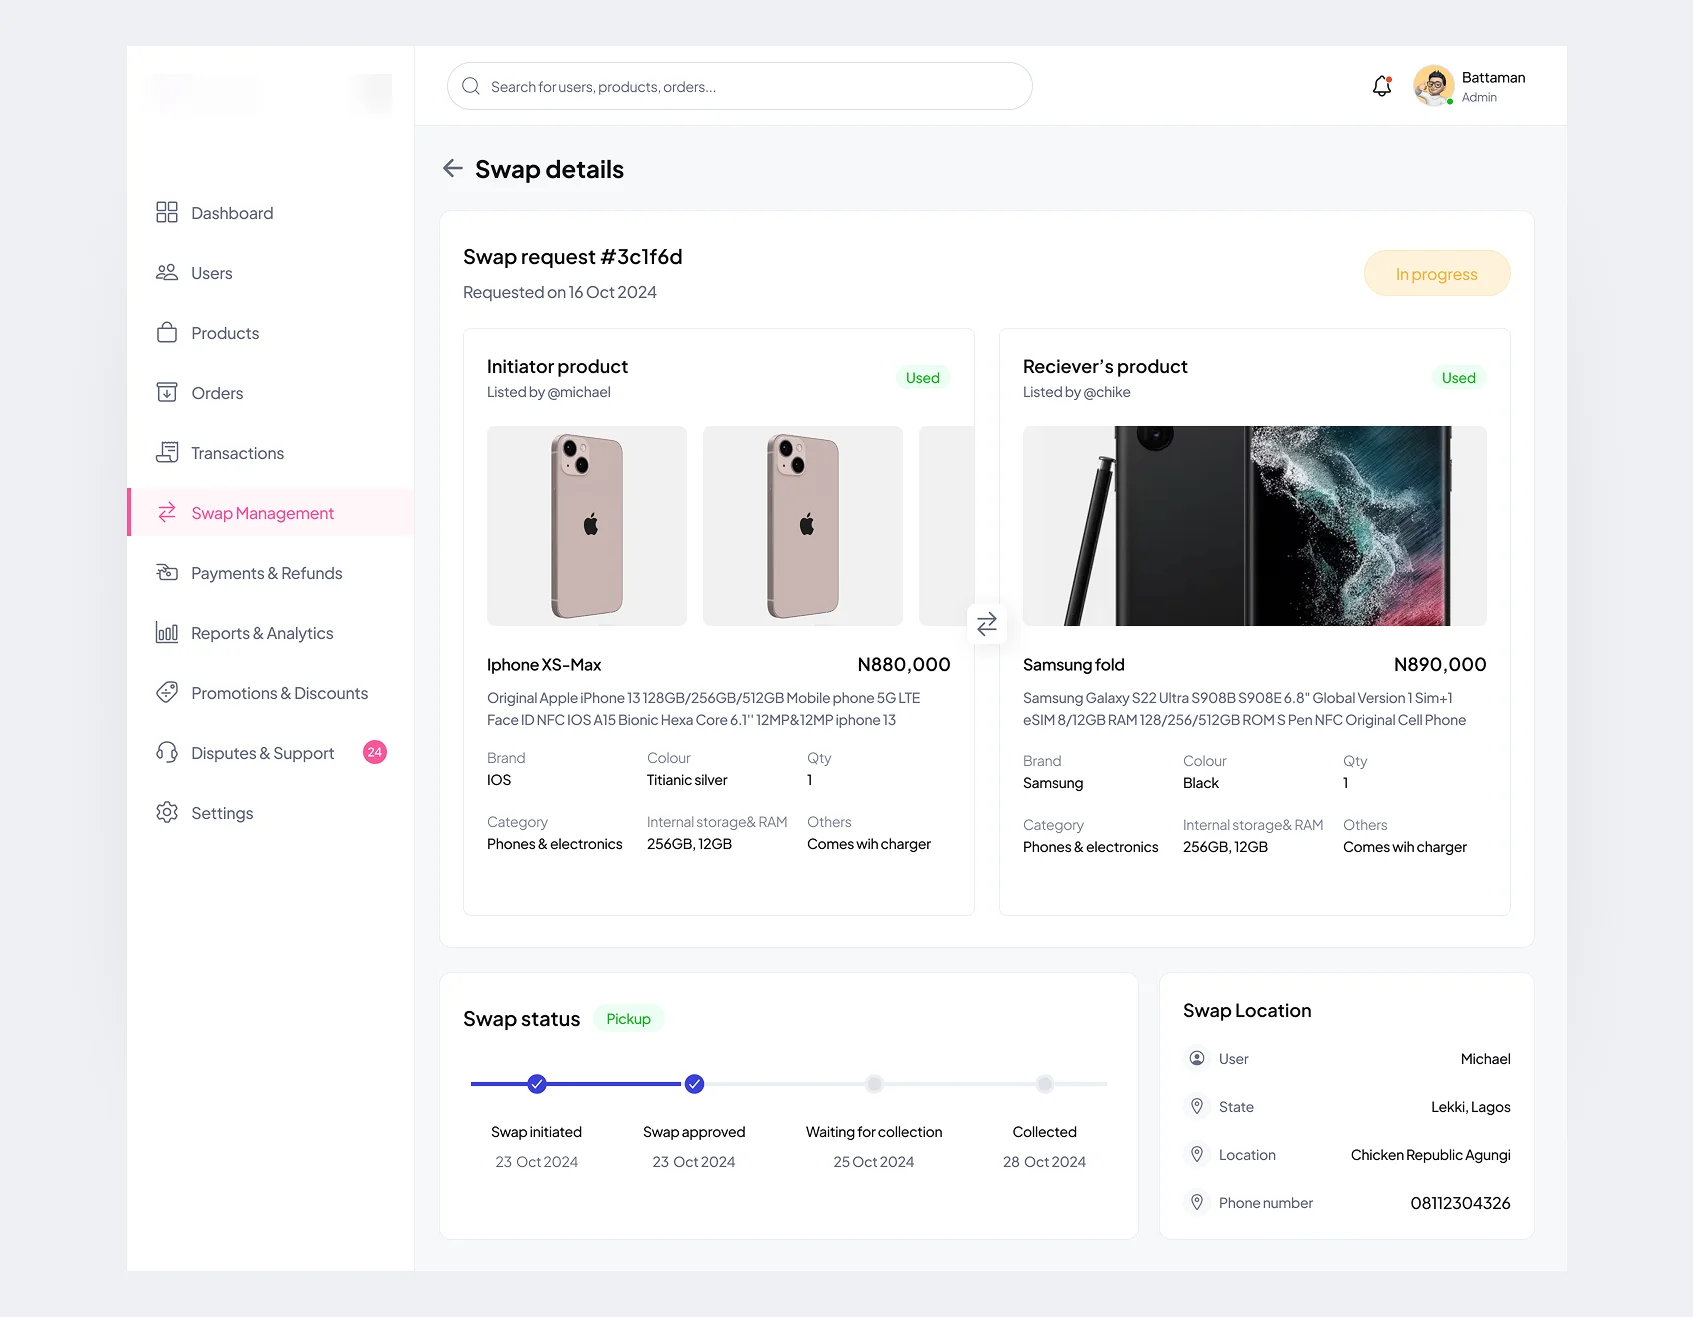Click the Titianic silver colour value
The height and width of the screenshot is (1317, 1693).
click(687, 780)
